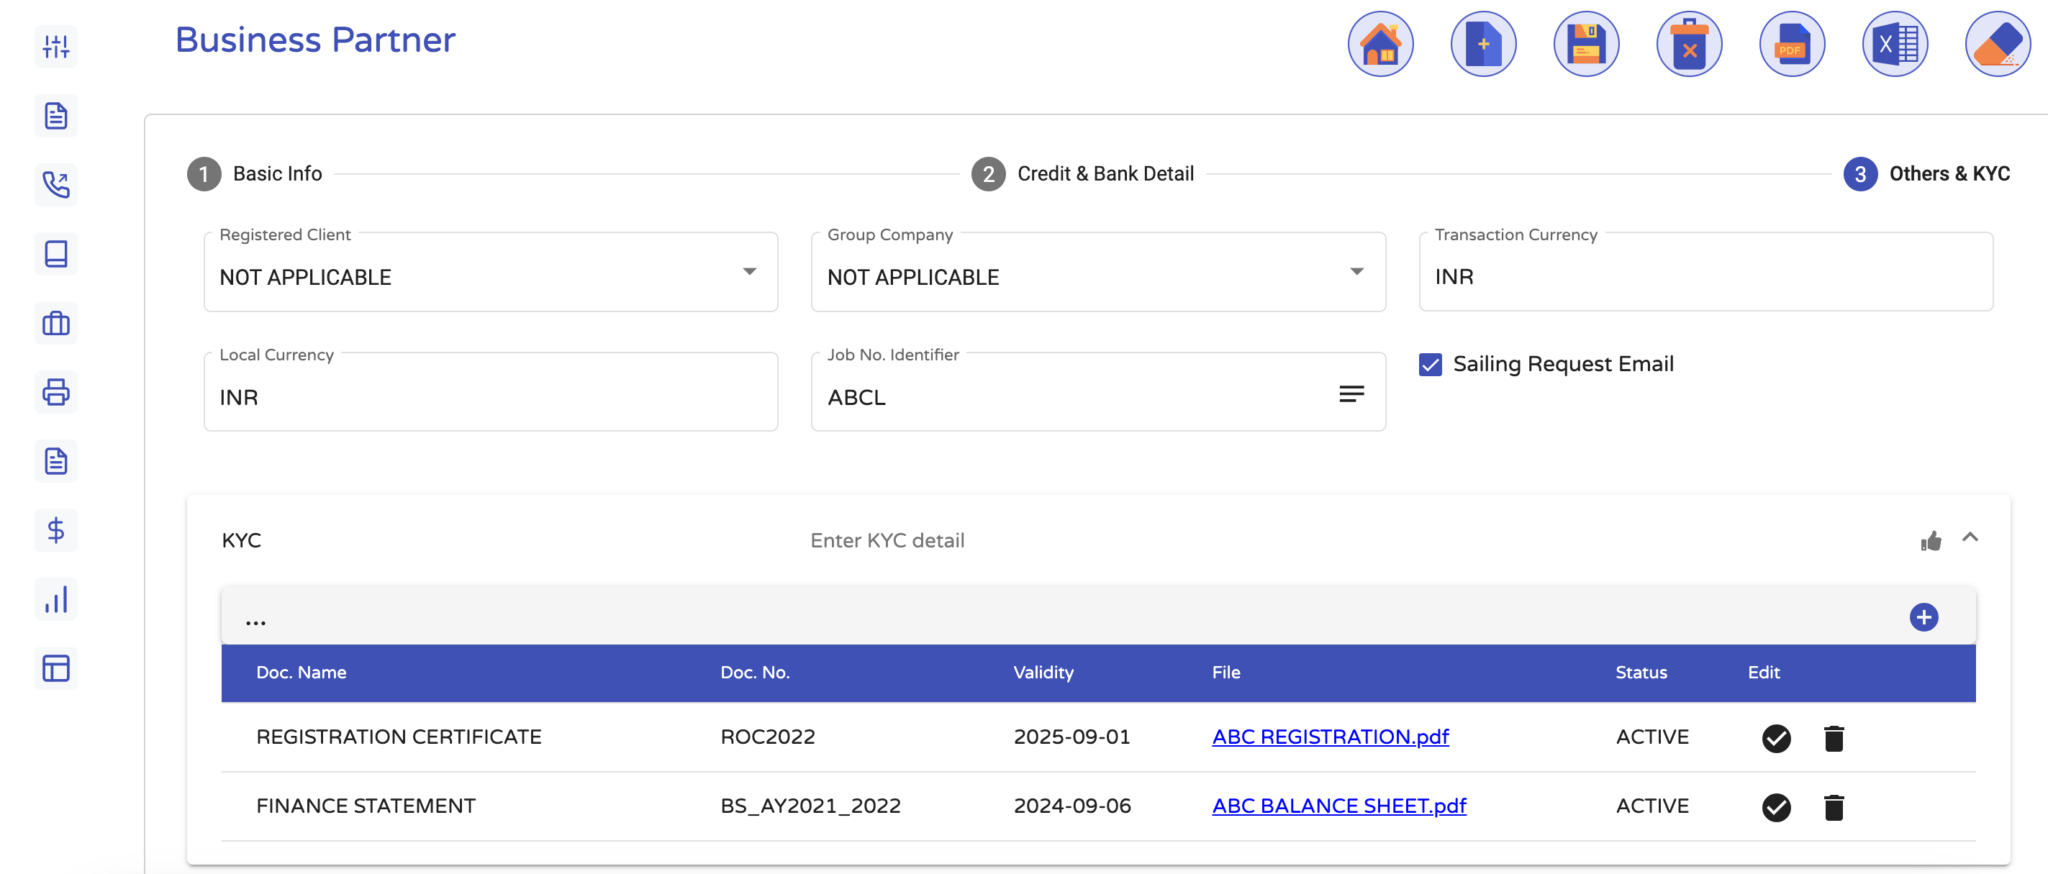Screen dimensions: 2048x874
Task: Create new record with plus document icon
Action: click(x=1483, y=44)
